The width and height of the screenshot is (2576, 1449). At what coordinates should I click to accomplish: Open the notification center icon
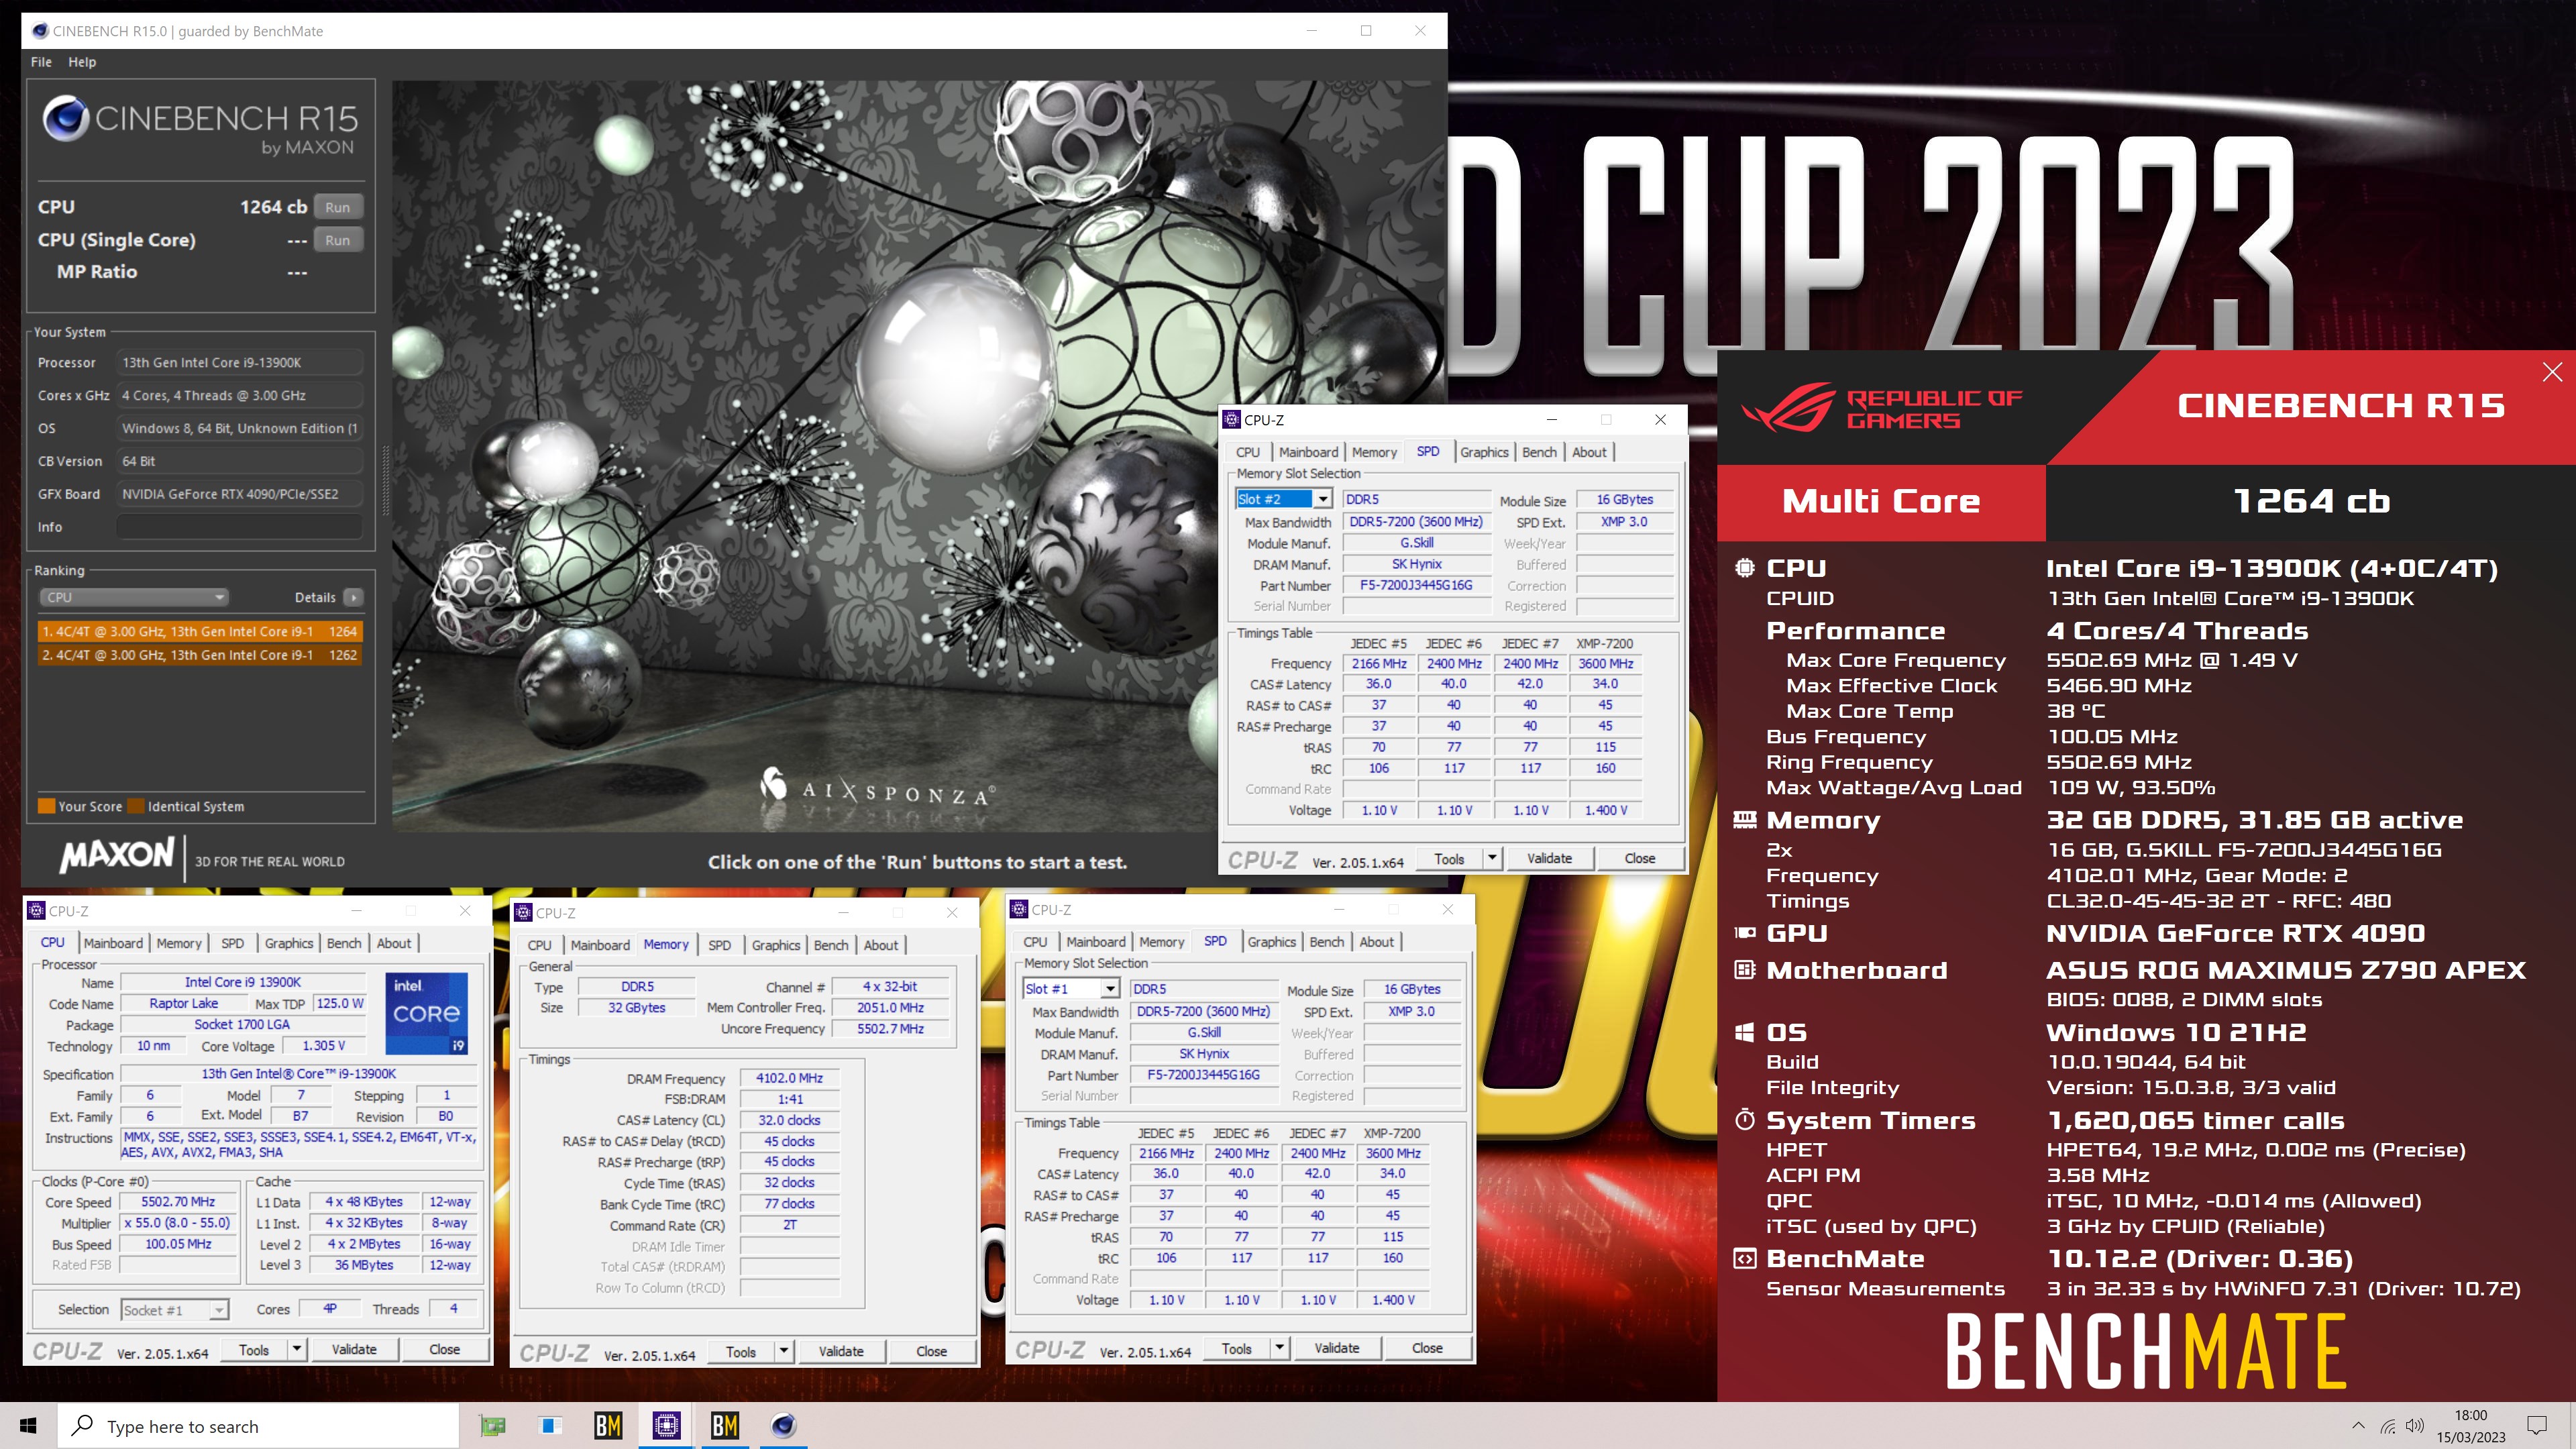click(2536, 1426)
